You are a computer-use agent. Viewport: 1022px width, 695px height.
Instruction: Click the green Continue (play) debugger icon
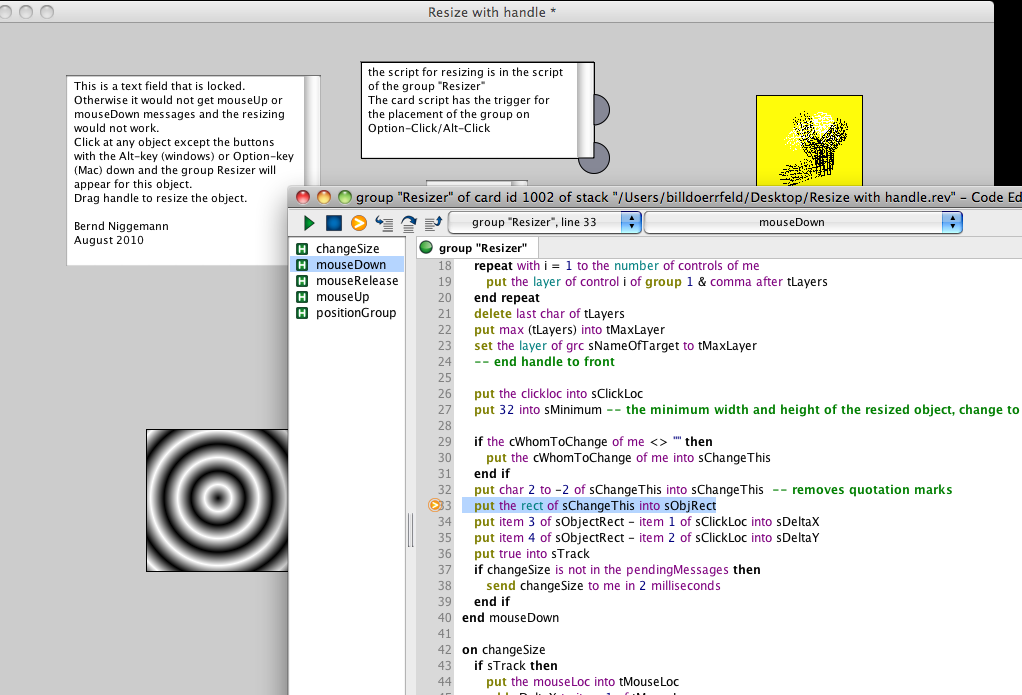coord(309,222)
